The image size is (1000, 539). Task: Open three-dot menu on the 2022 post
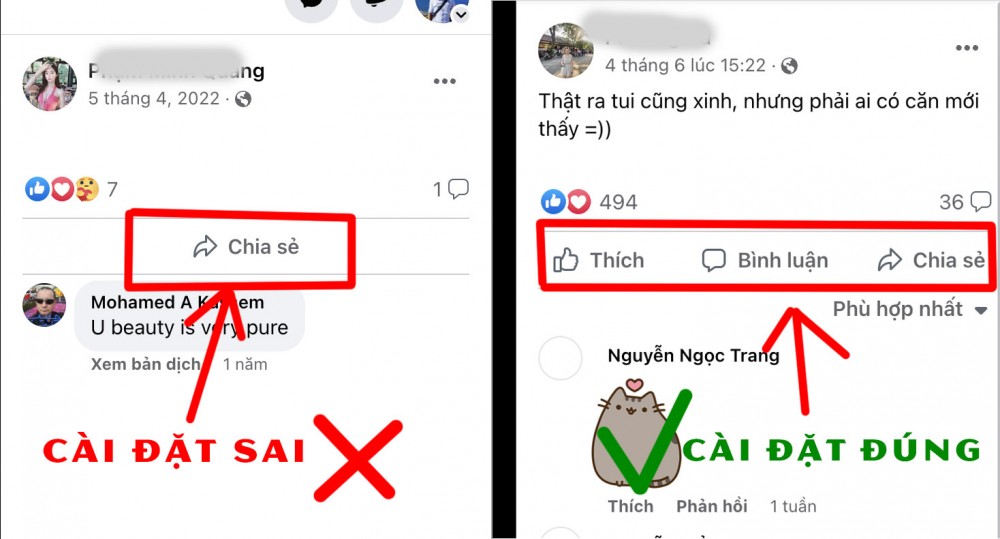tap(445, 81)
